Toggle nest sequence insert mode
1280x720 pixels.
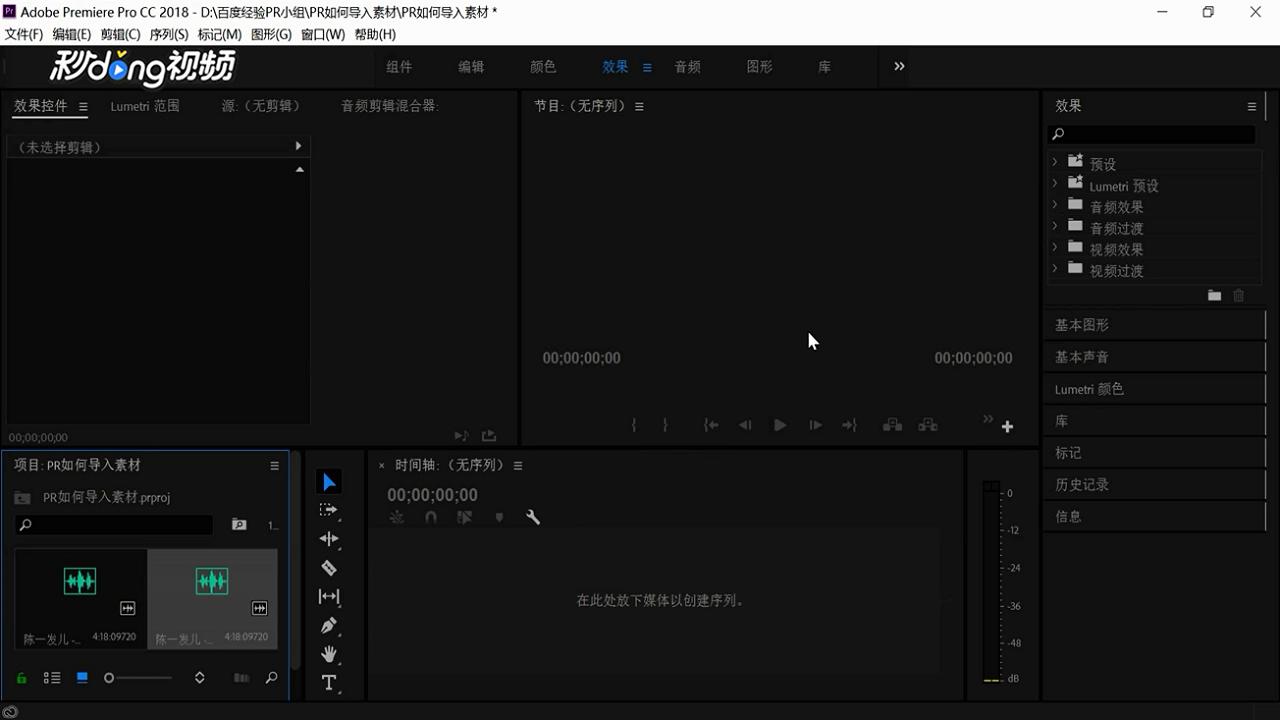coord(397,517)
